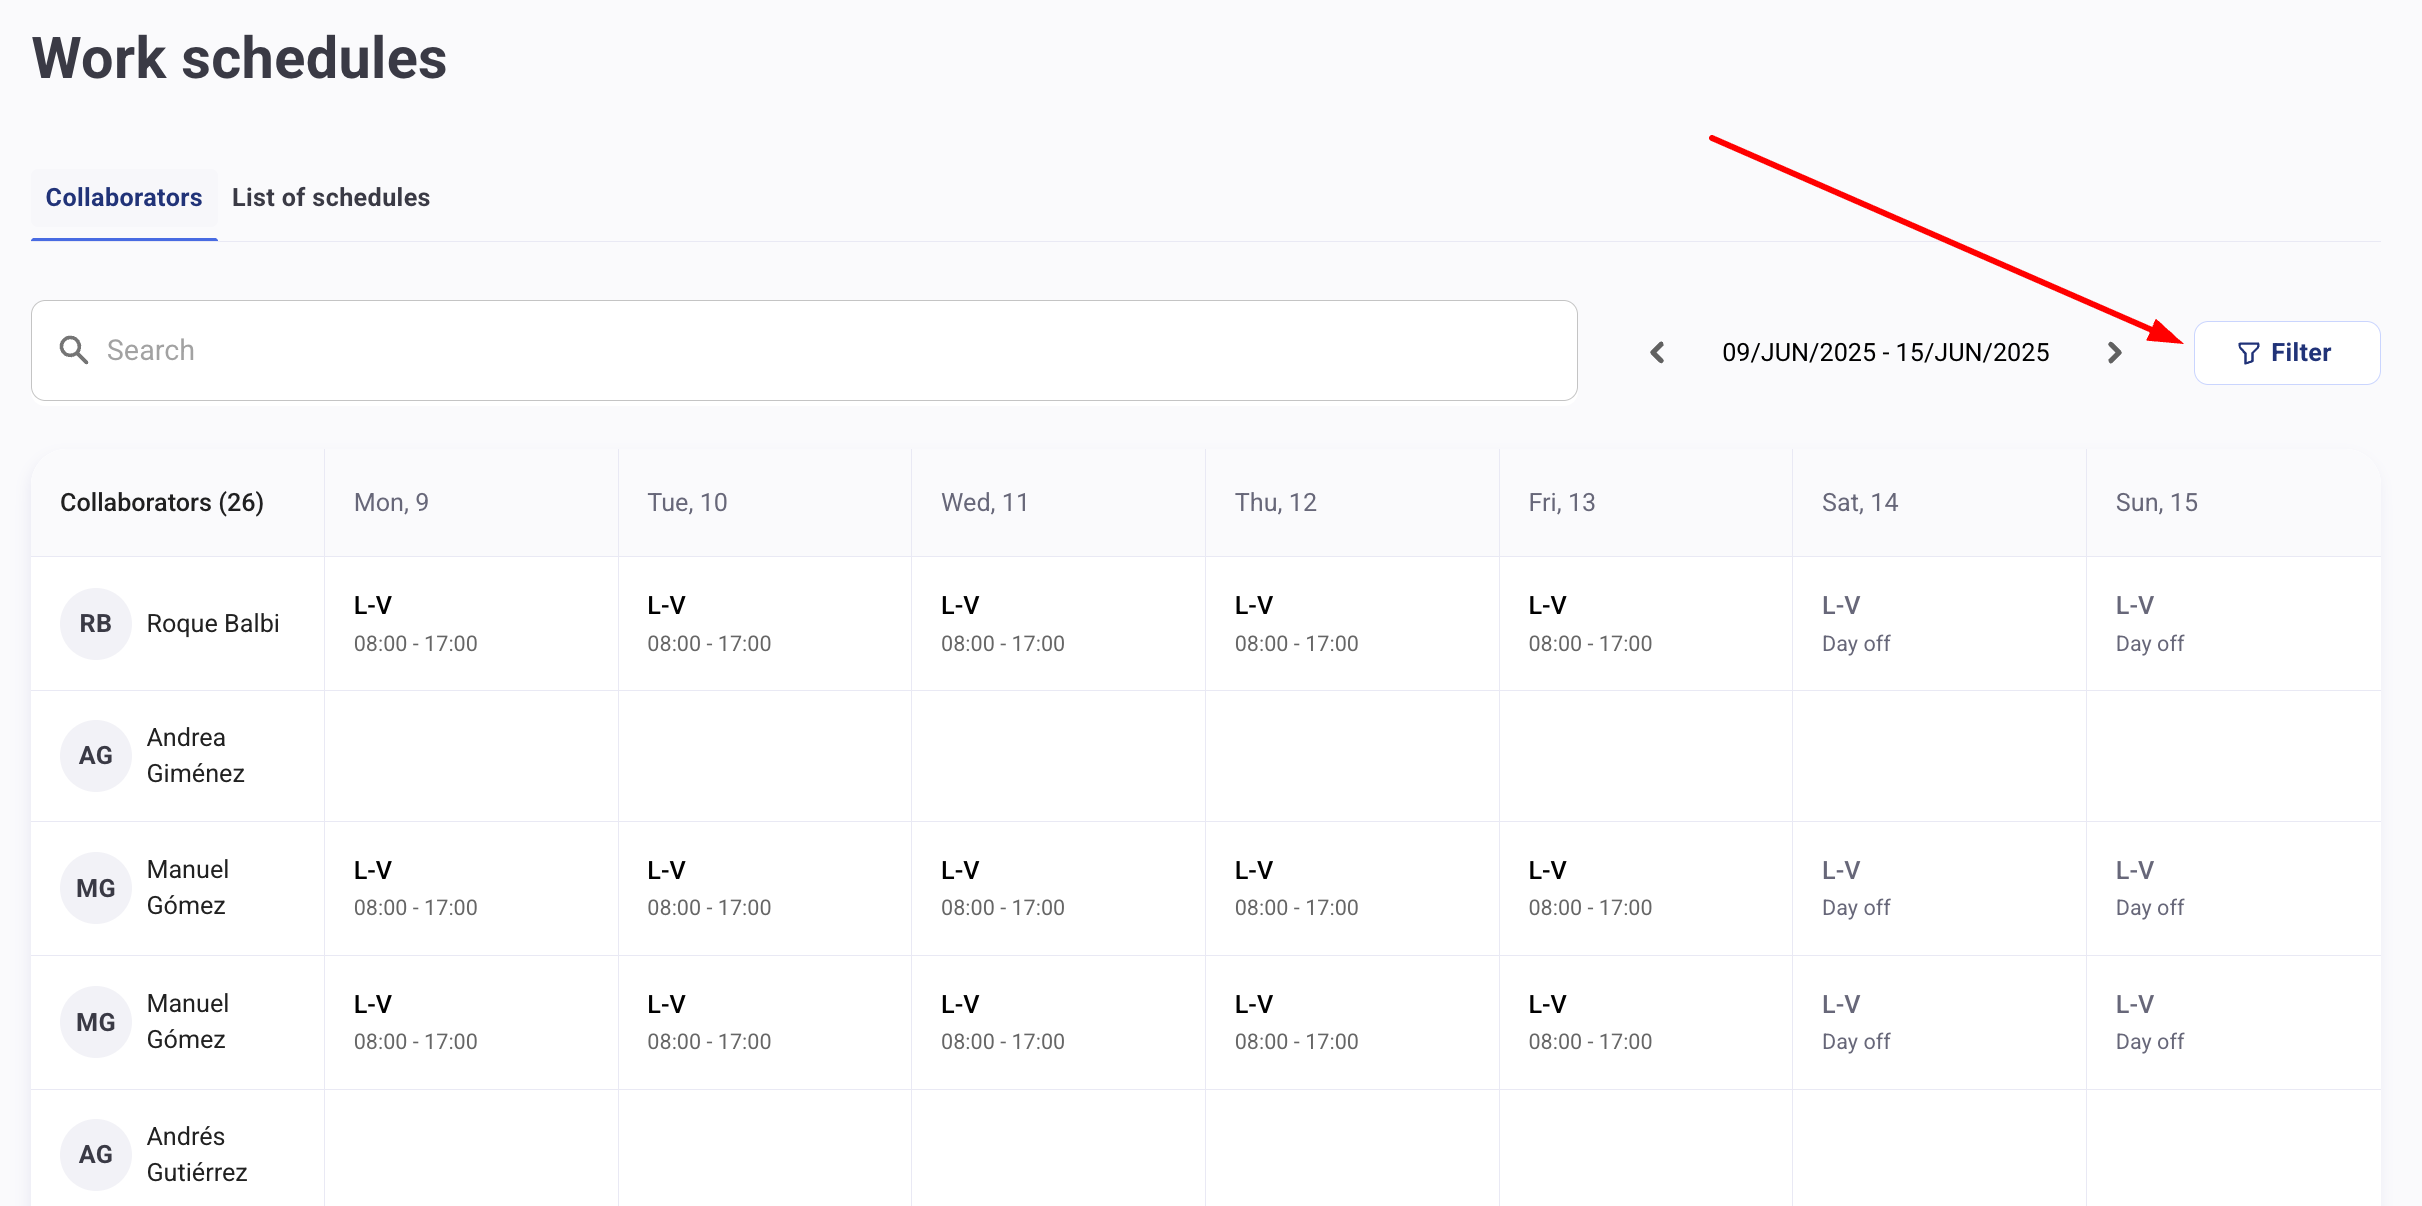Go to previous week with left chevron
Image resolution: width=2422 pixels, height=1206 pixels.
(1657, 352)
